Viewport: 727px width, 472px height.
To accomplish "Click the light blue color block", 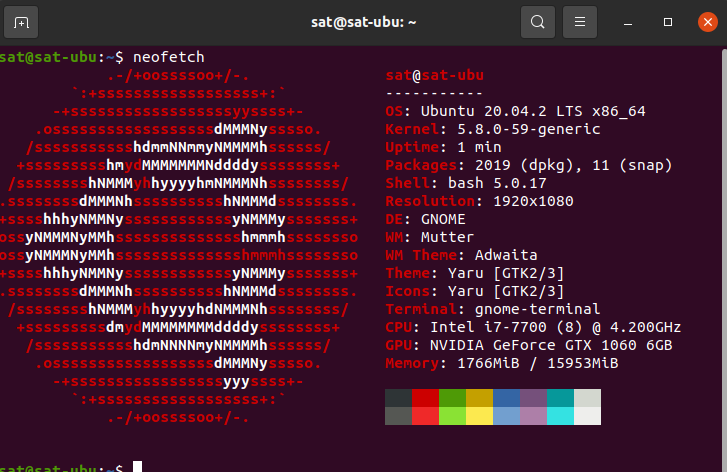I will [x=506, y=416].
